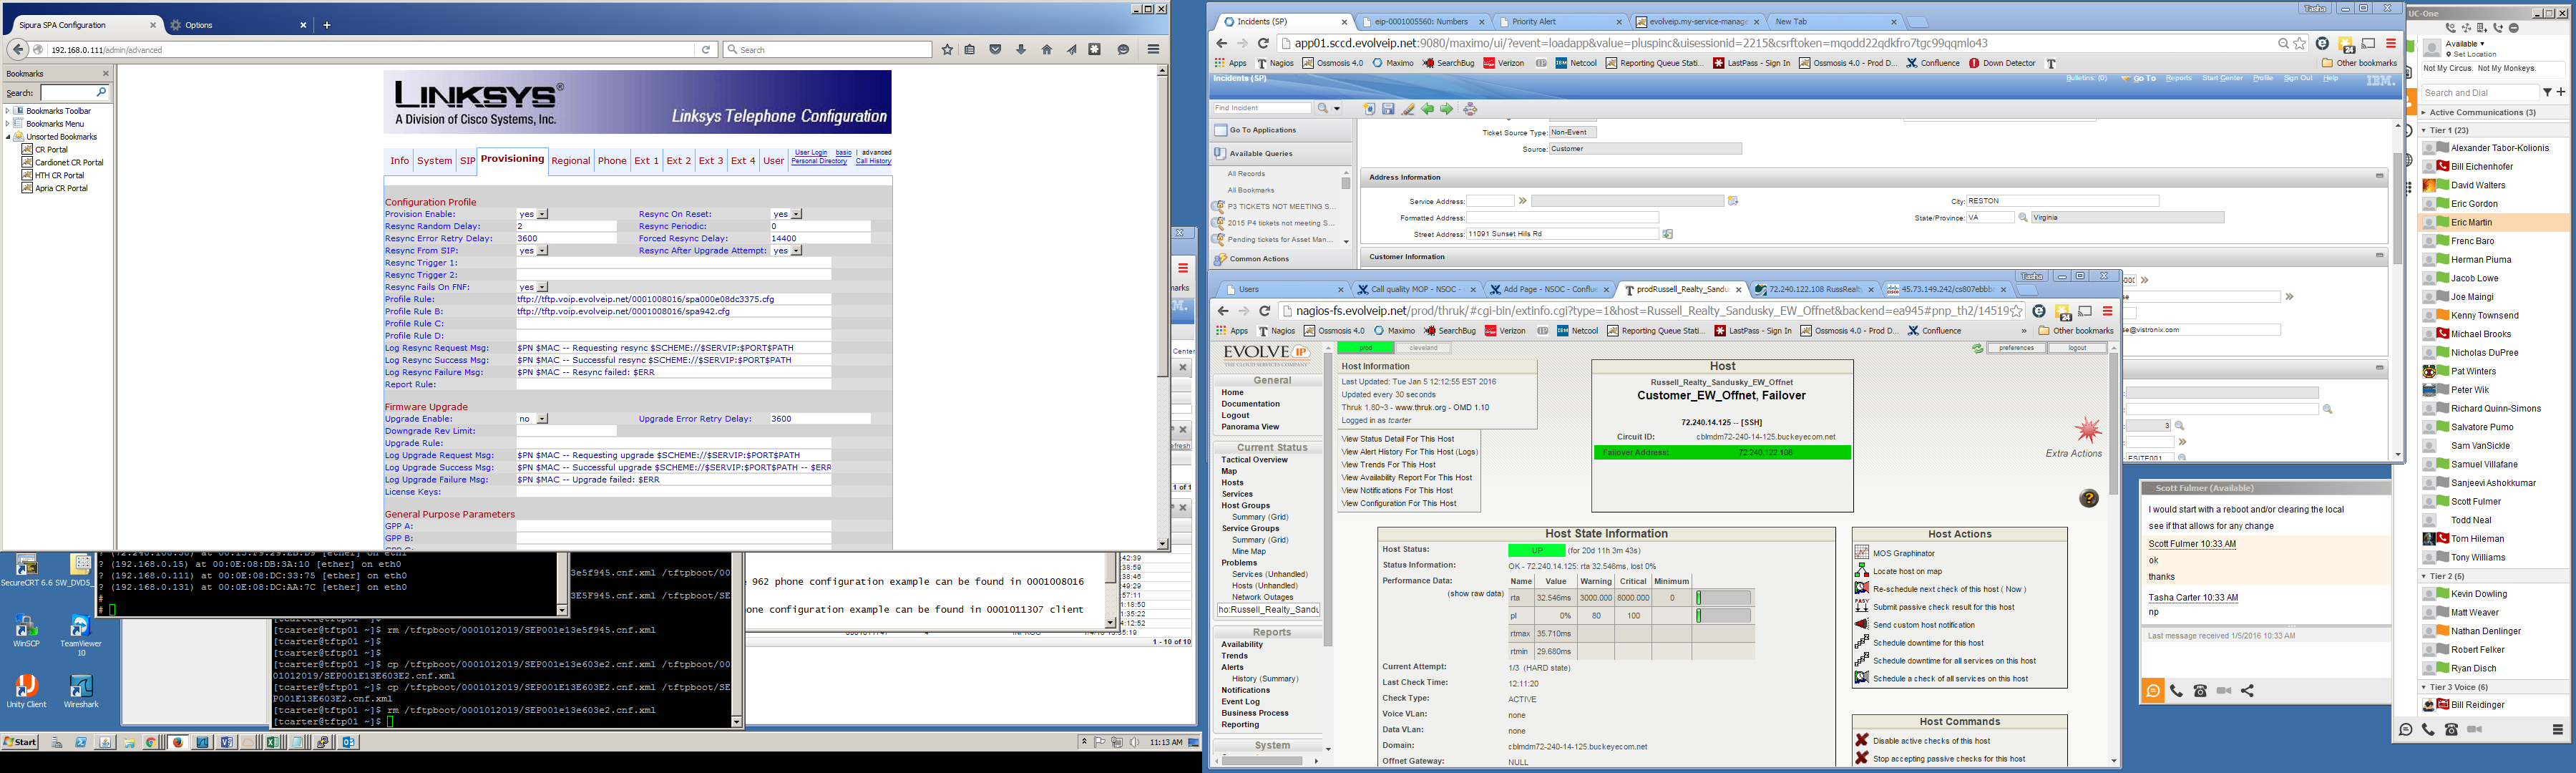Expand Bookmarks Toolbar tree node
Screen dimensions: 2576x773
[x=8, y=111]
